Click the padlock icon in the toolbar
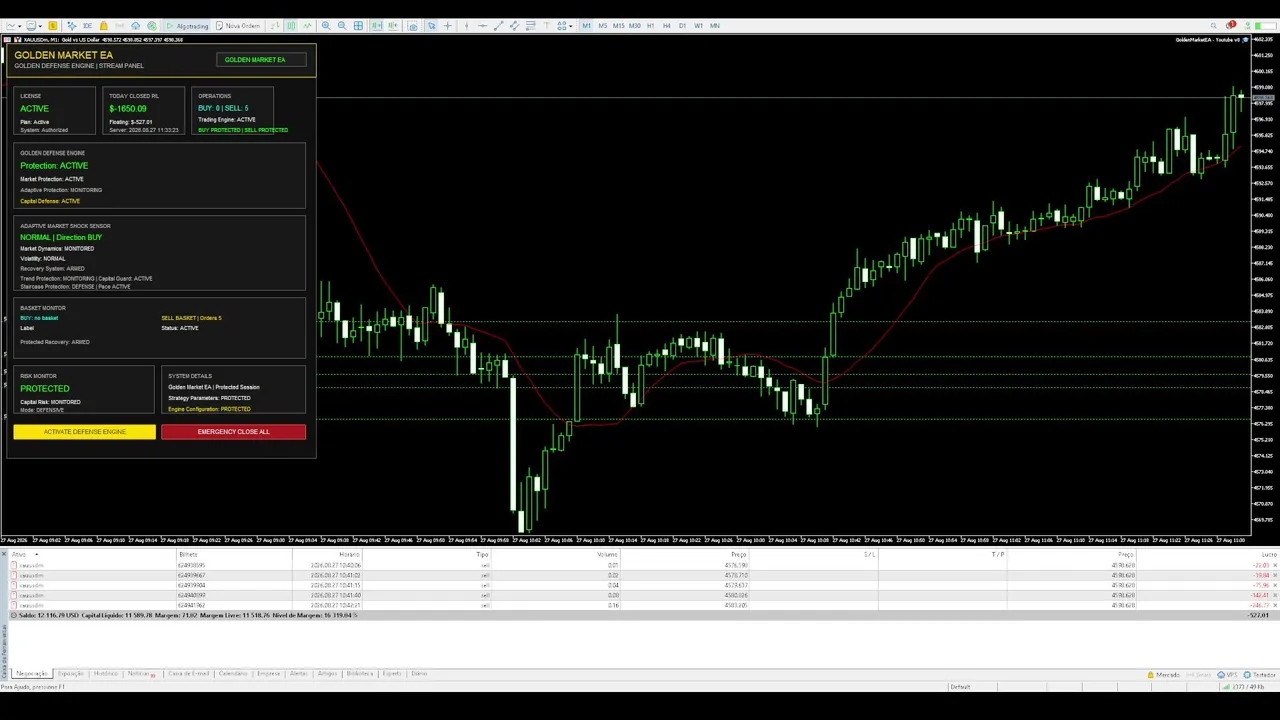This screenshot has height=720, width=1280. click(x=104, y=26)
